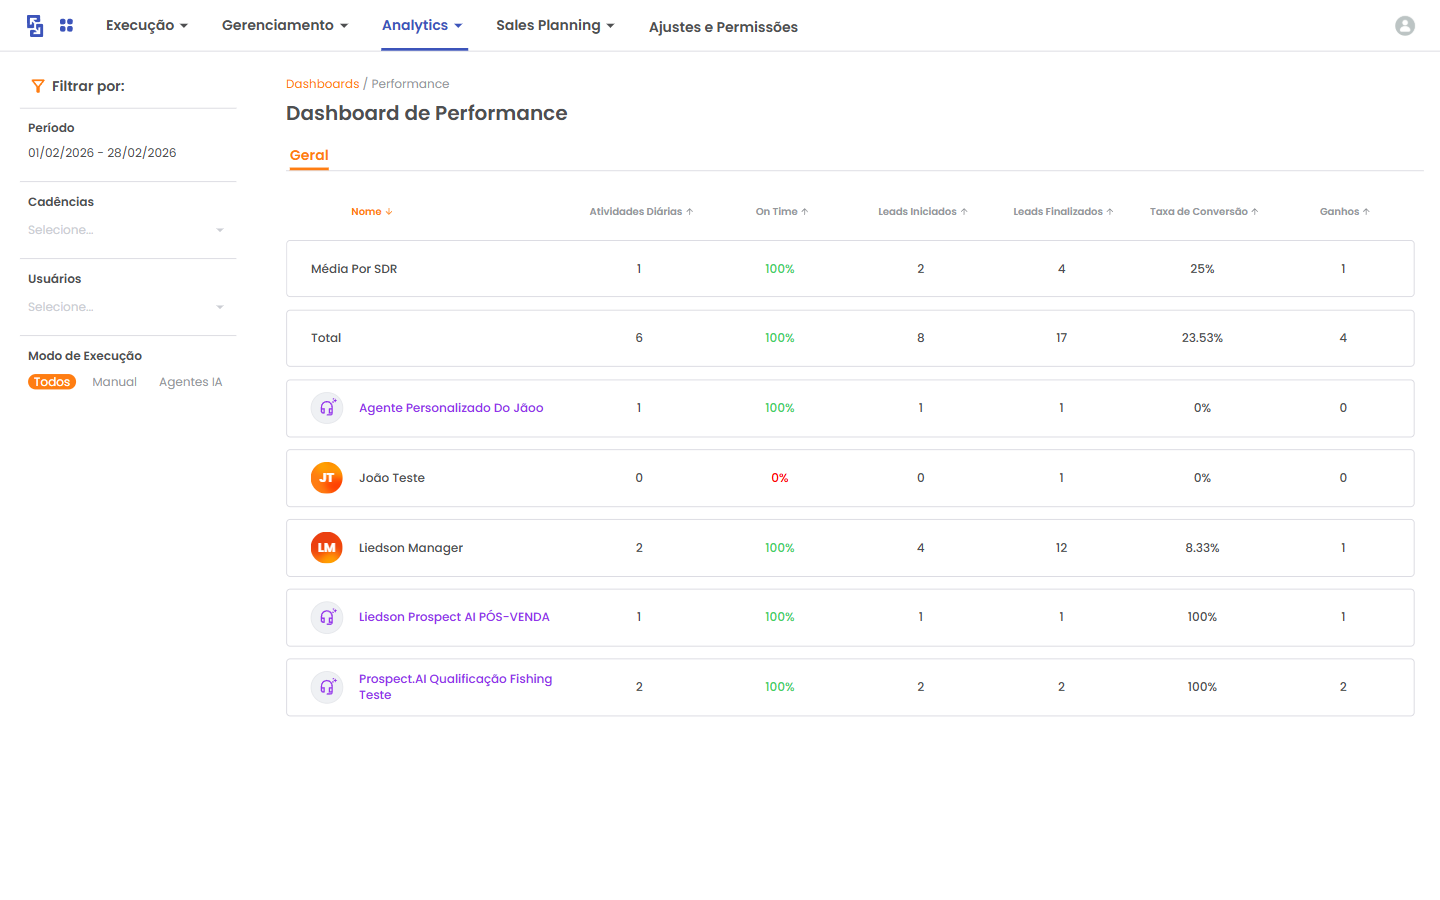Click the app logo icon
This screenshot has width=1440, height=900.
pyautogui.click(x=35, y=26)
